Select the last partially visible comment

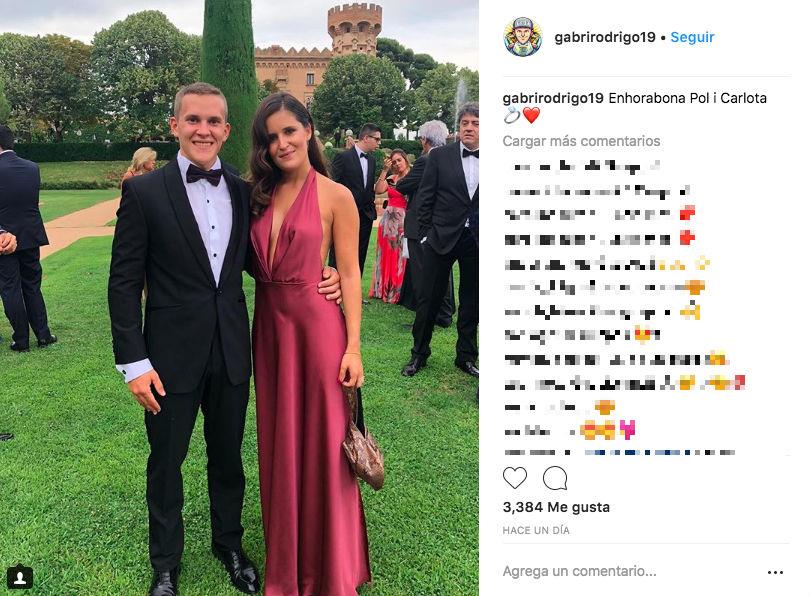tap(620, 452)
